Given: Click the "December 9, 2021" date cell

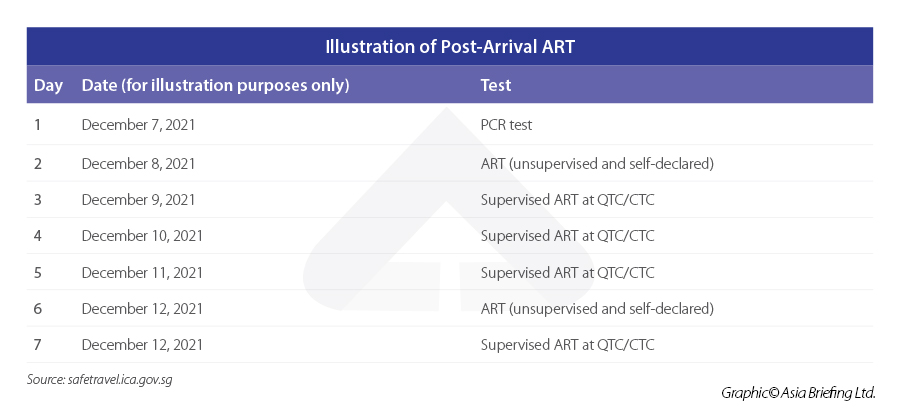Looking at the screenshot, I should coord(138,199).
